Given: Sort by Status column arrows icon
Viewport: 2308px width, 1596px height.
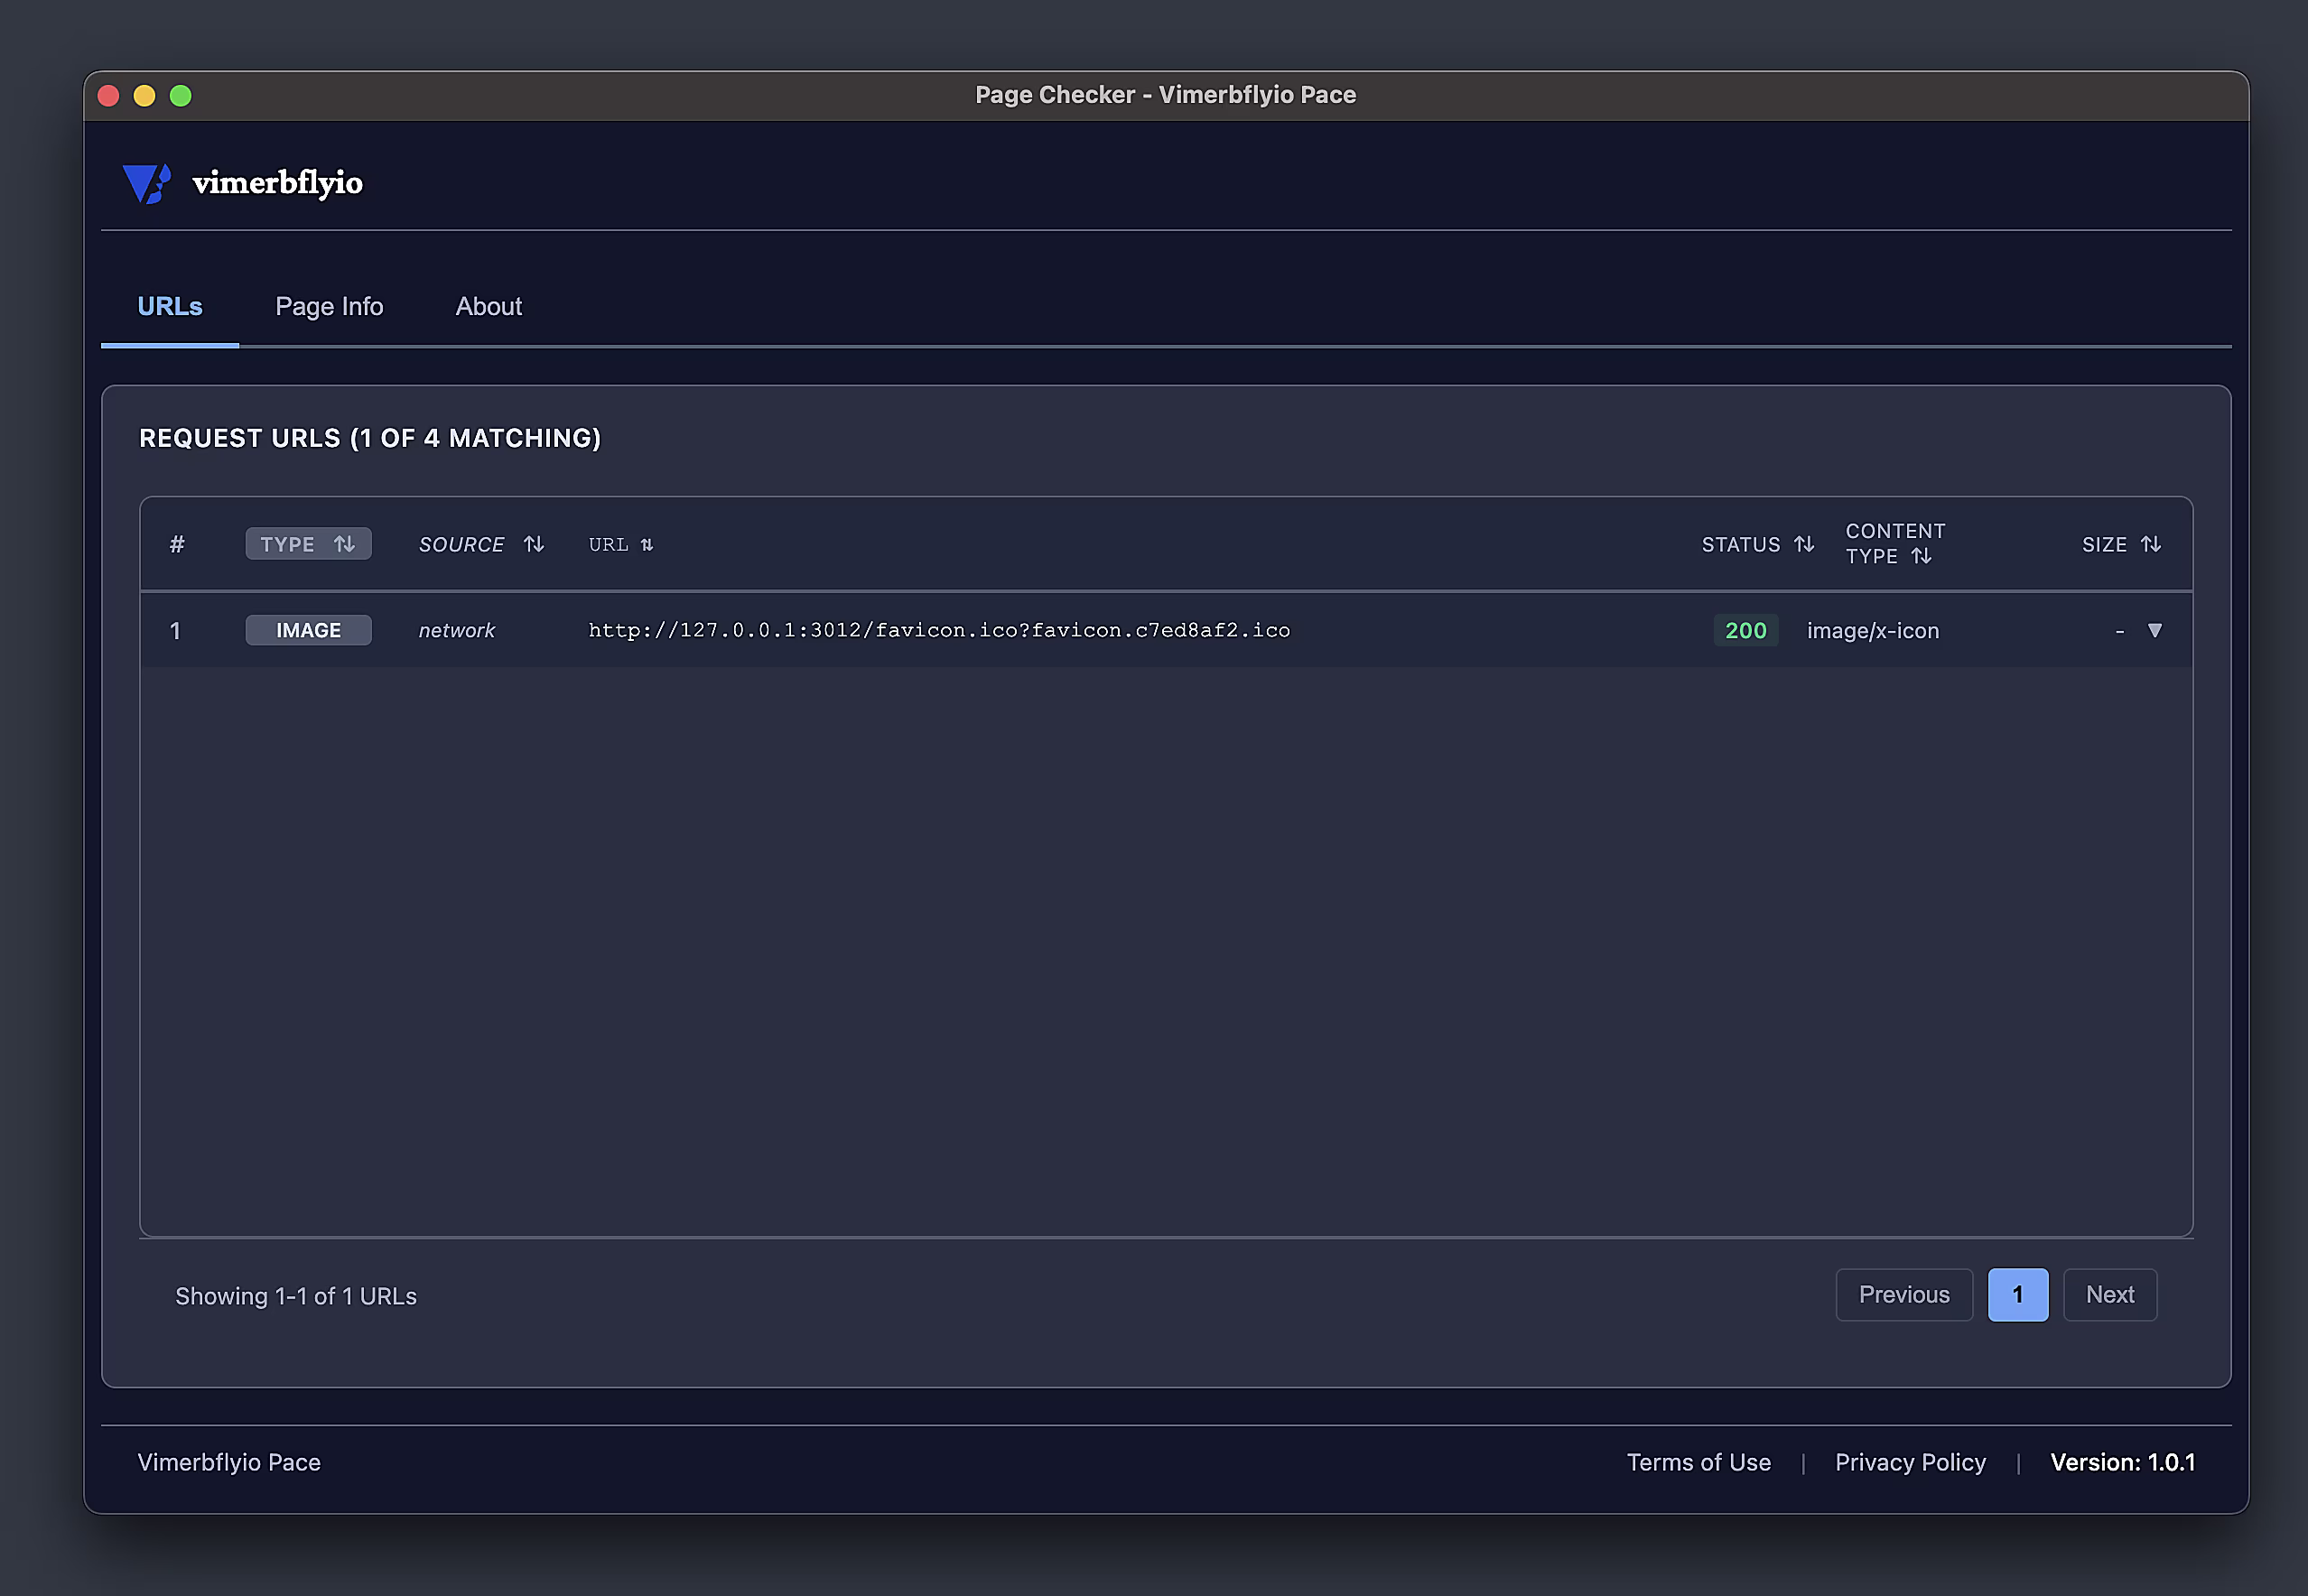Looking at the screenshot, I should point(1804,544).
